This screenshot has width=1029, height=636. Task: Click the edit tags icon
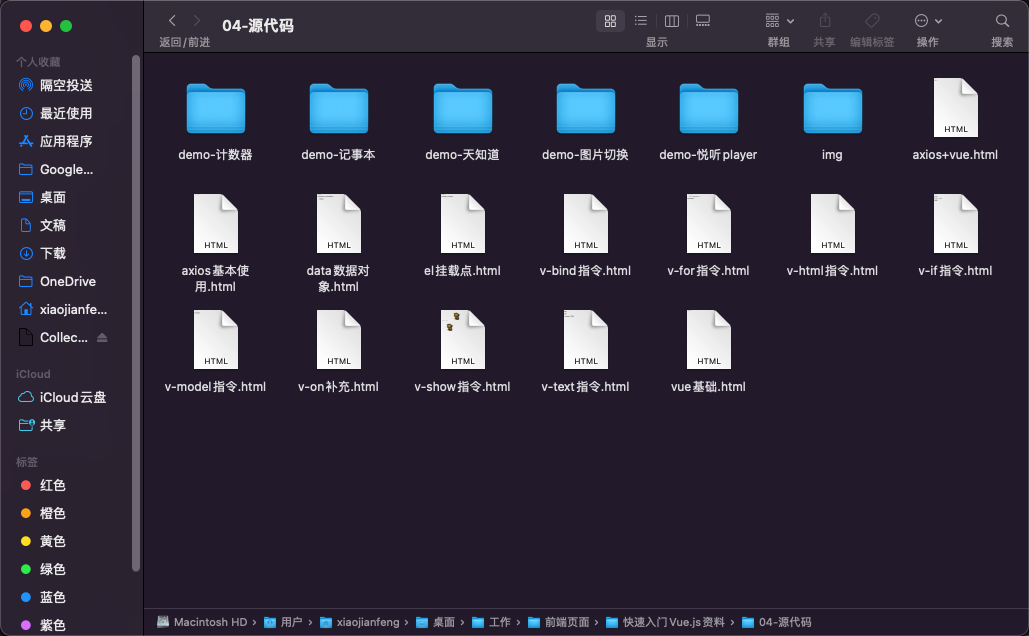point(872,21)
